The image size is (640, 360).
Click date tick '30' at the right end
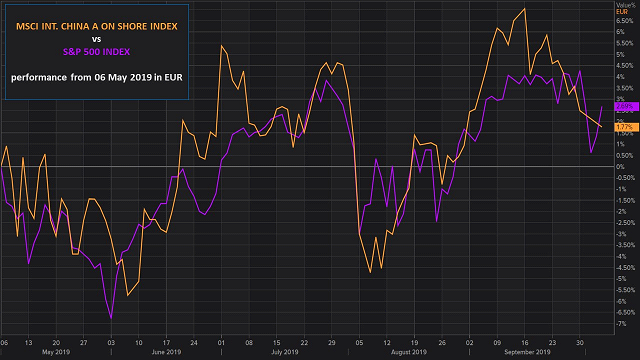580,343
